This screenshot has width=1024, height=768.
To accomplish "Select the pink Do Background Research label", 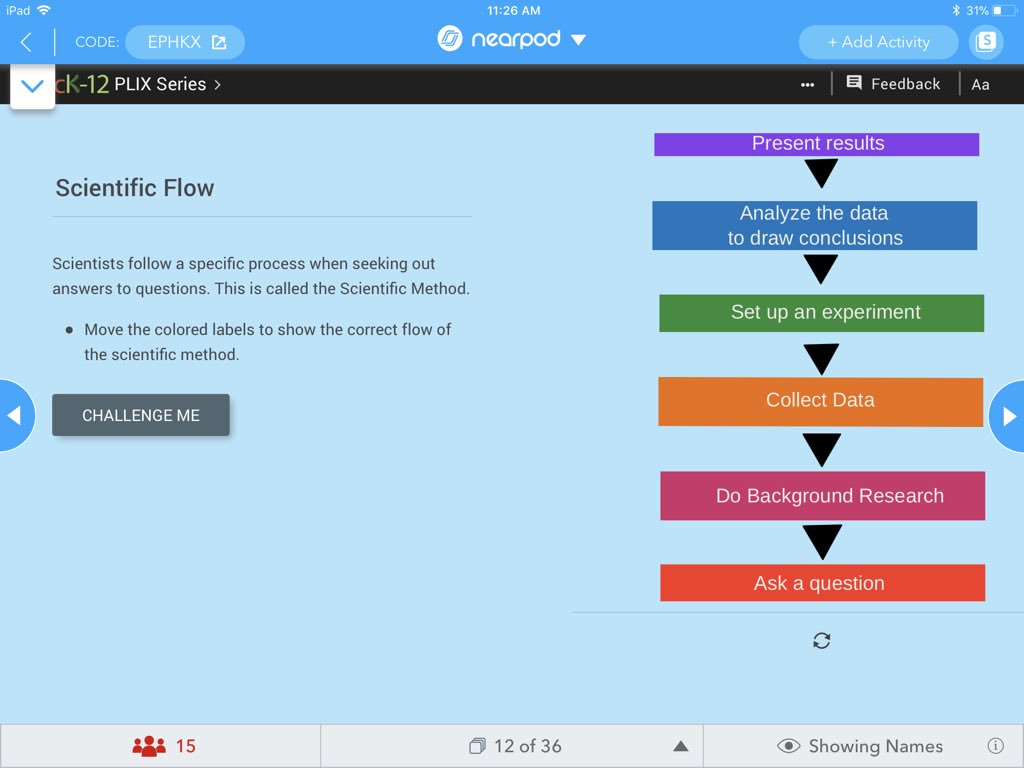I will (x=823, y=496).
